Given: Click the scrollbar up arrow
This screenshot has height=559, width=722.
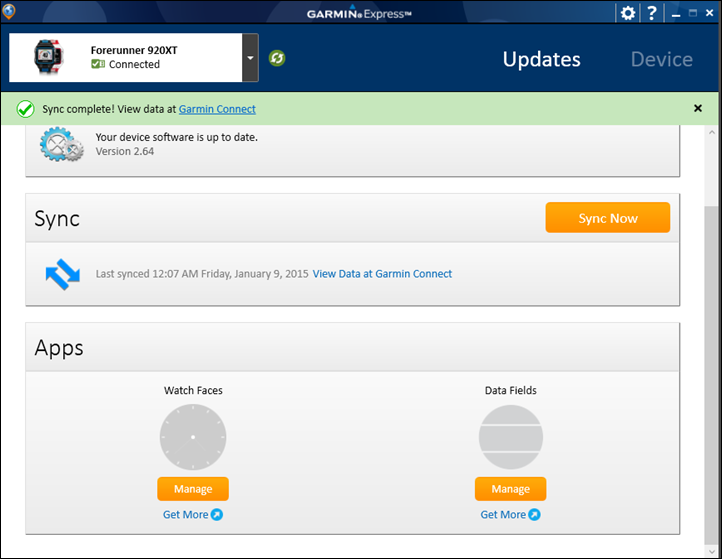Looking at the screenshot, I should [x=712, y=133].
